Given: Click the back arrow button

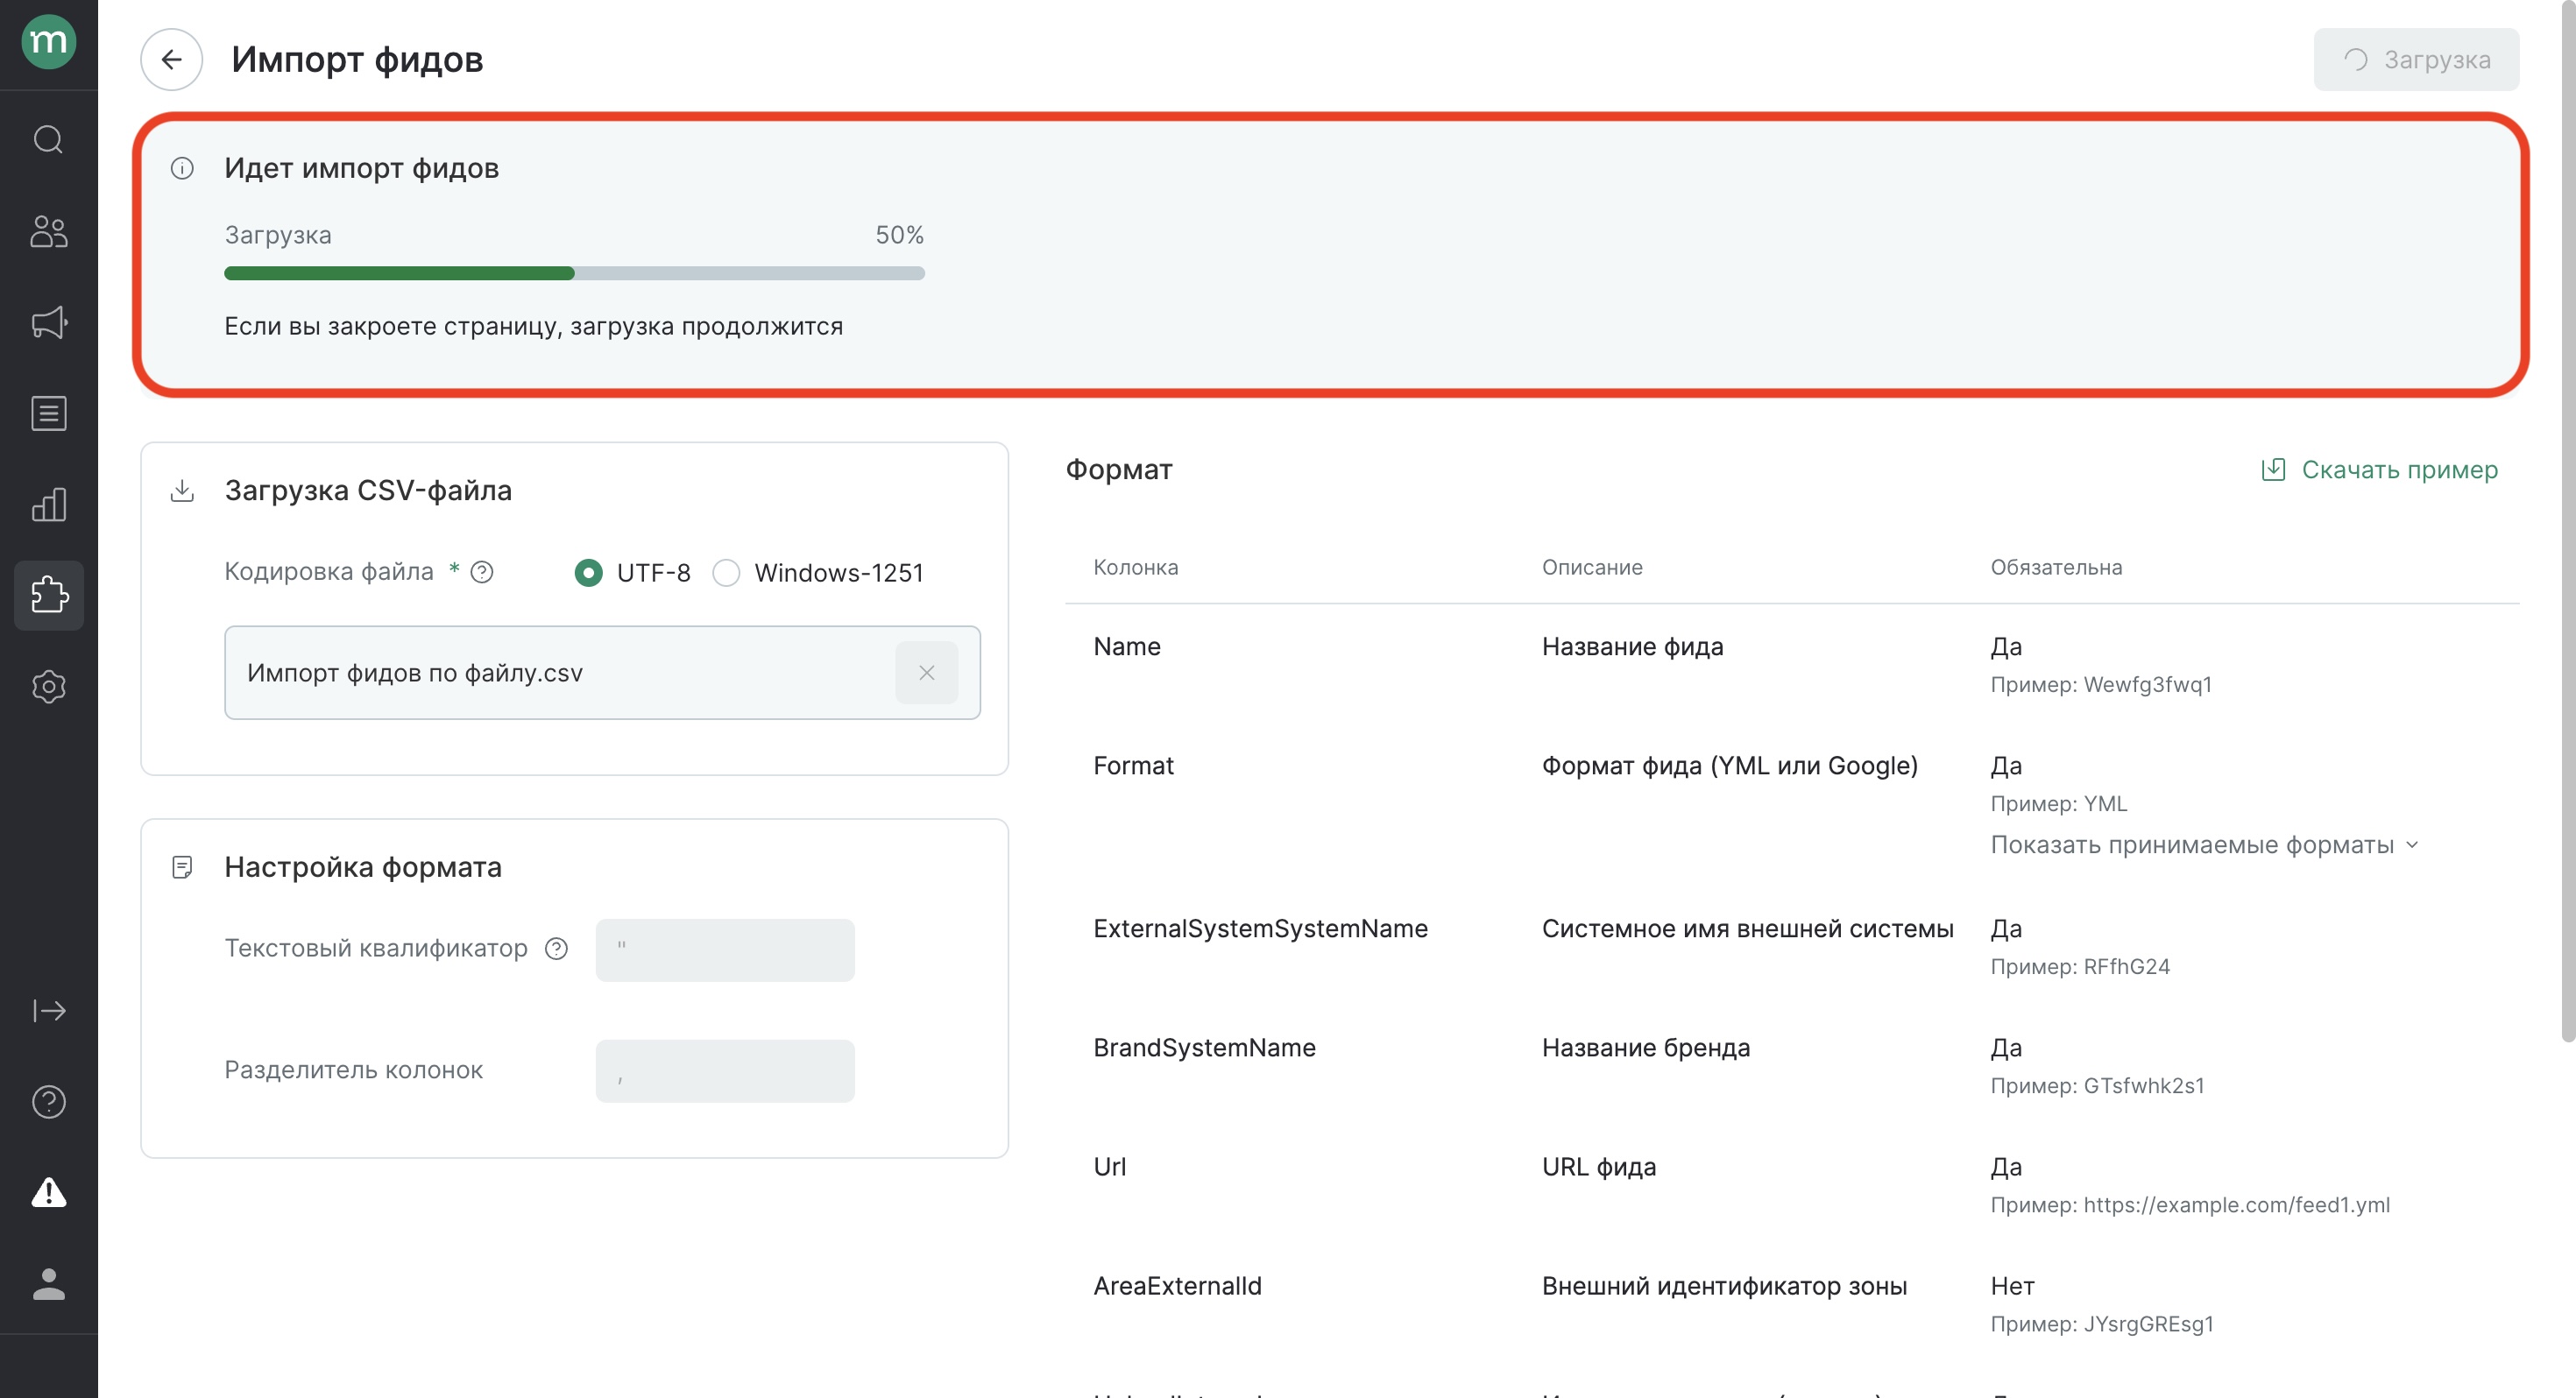Looking at the screenshot, I should coord(171,60).
